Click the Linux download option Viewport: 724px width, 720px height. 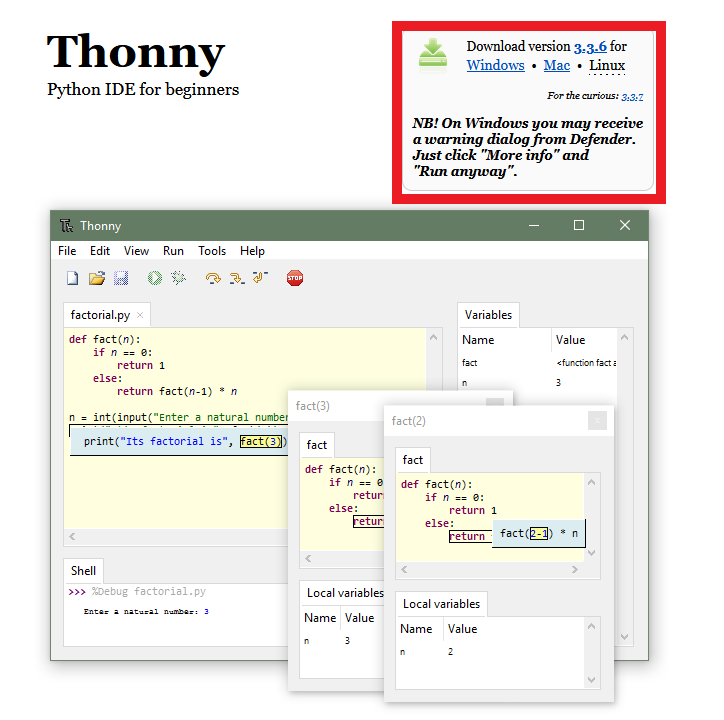point(607,65)
